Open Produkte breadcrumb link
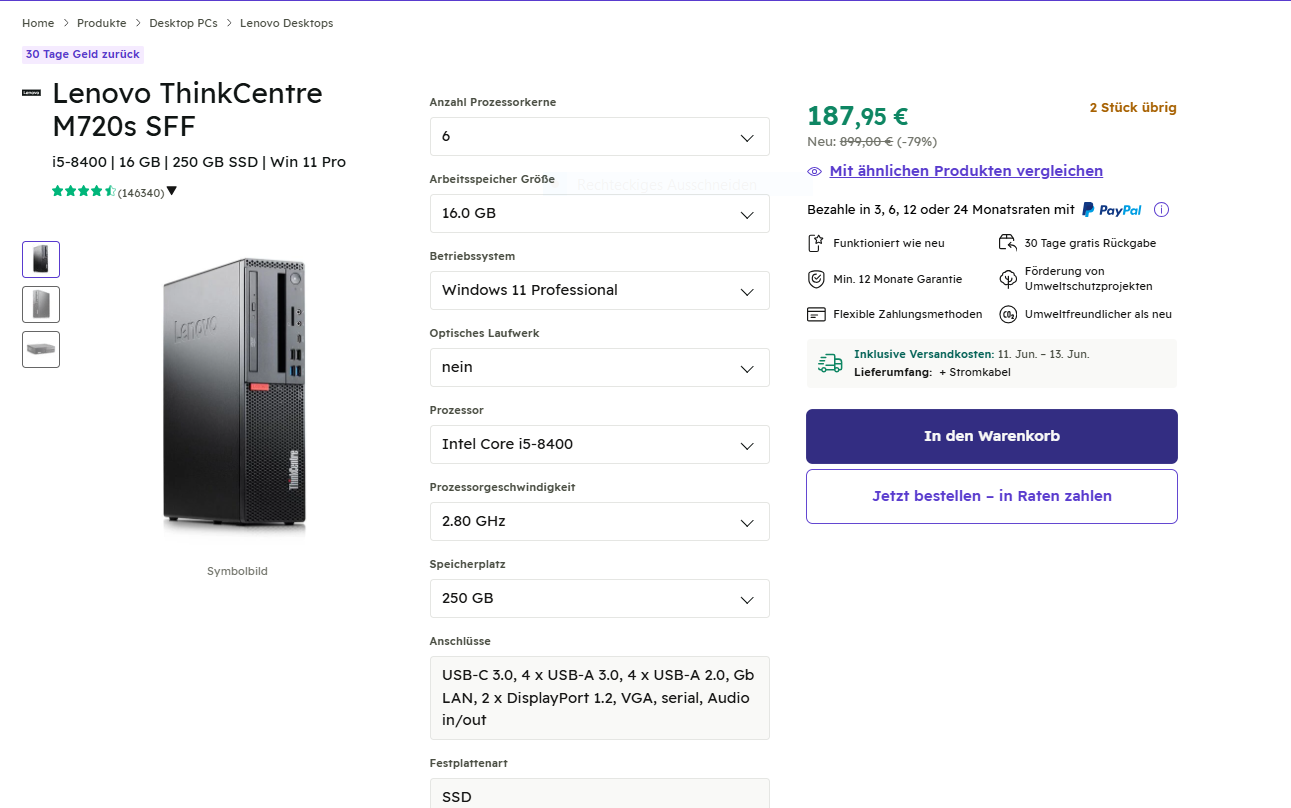The width and height of the screenshot is (1291, 808). pos(102,23)
